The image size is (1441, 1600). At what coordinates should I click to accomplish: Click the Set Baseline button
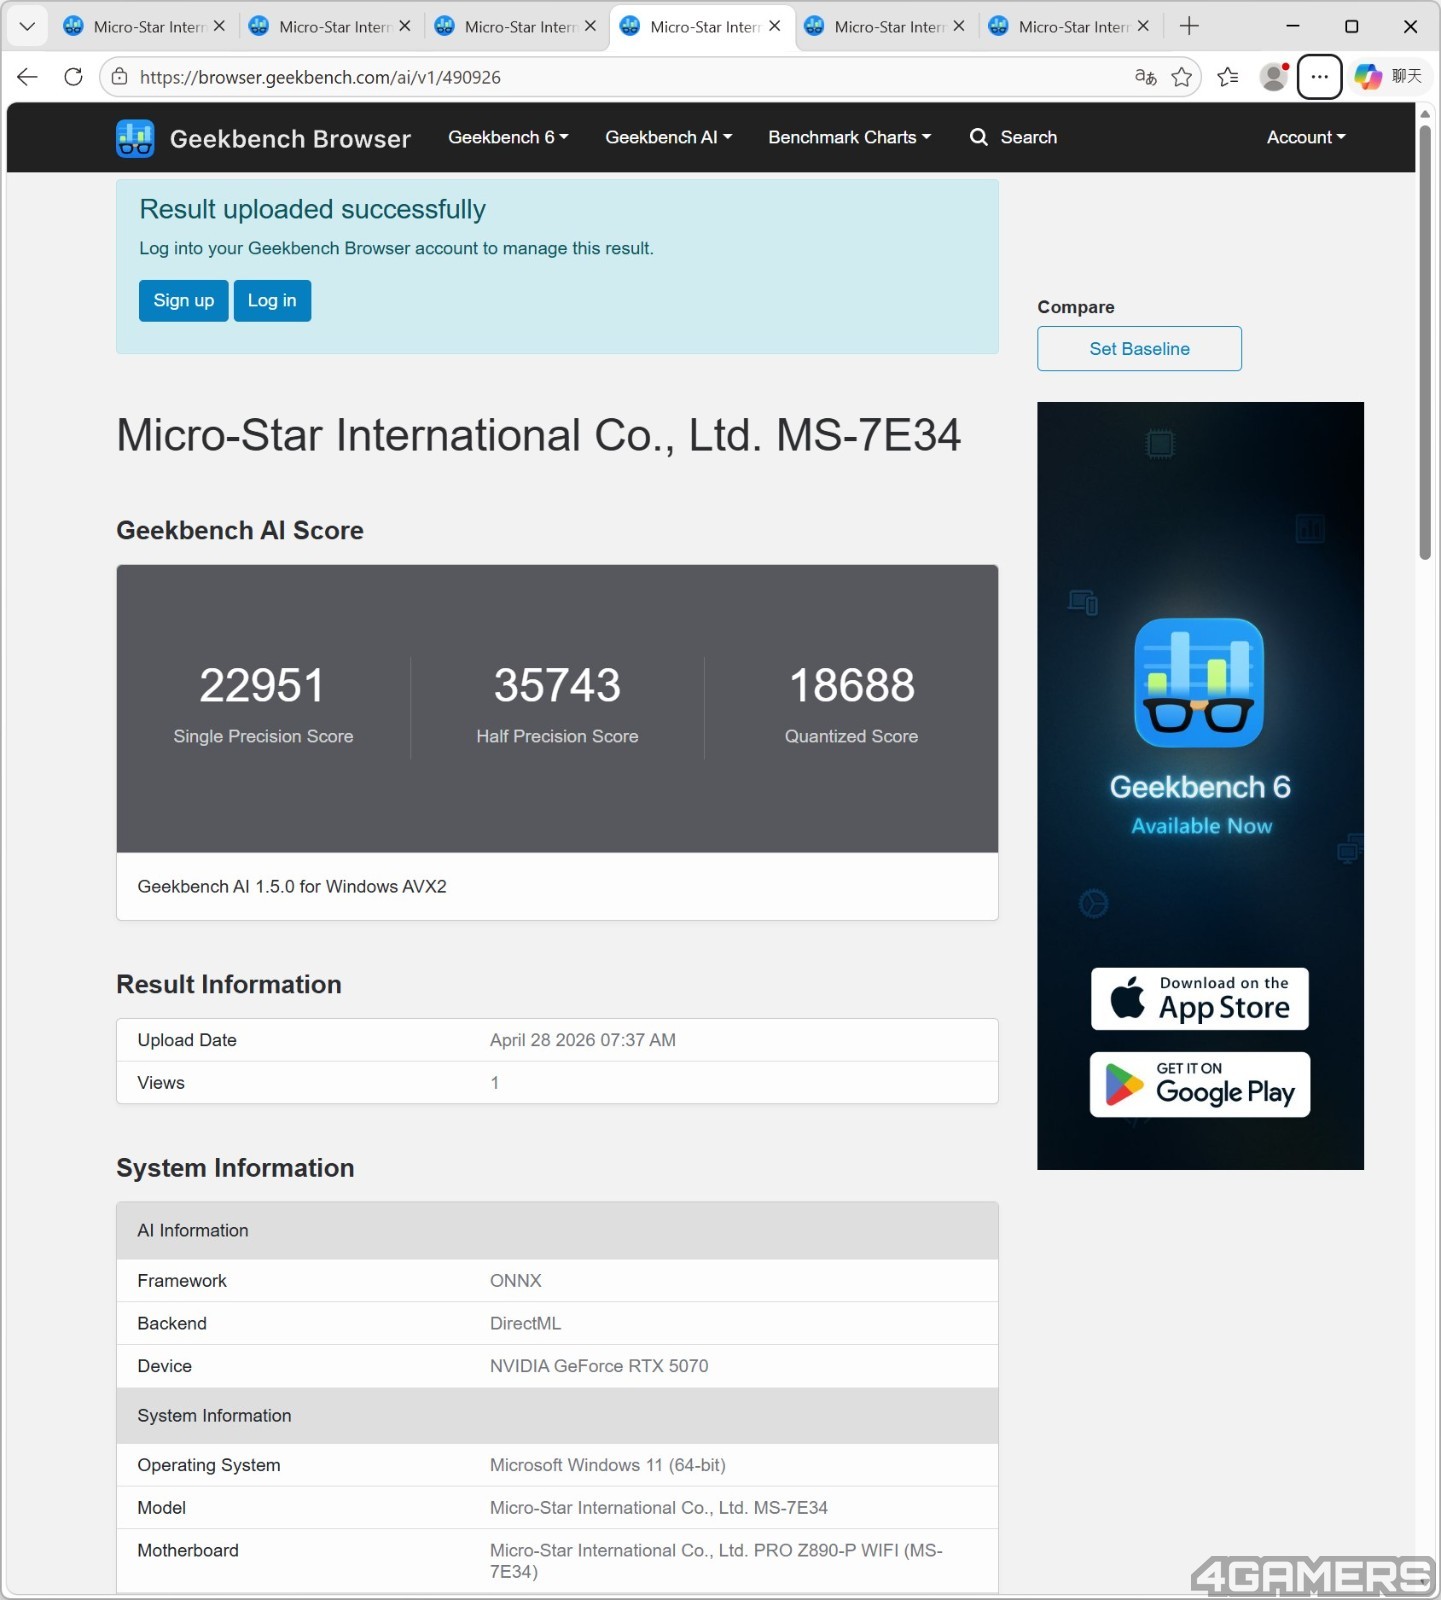(1140, 349)
